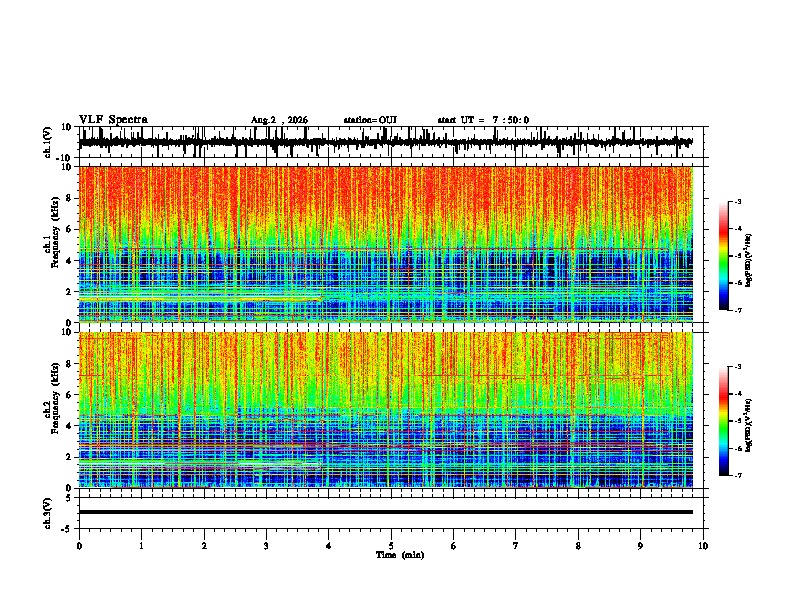This screenshot has width=792, height=612.
Task: Click inside the ch.2 spectrogram panel
Action: pyautogui.click(x=385, y=410)
